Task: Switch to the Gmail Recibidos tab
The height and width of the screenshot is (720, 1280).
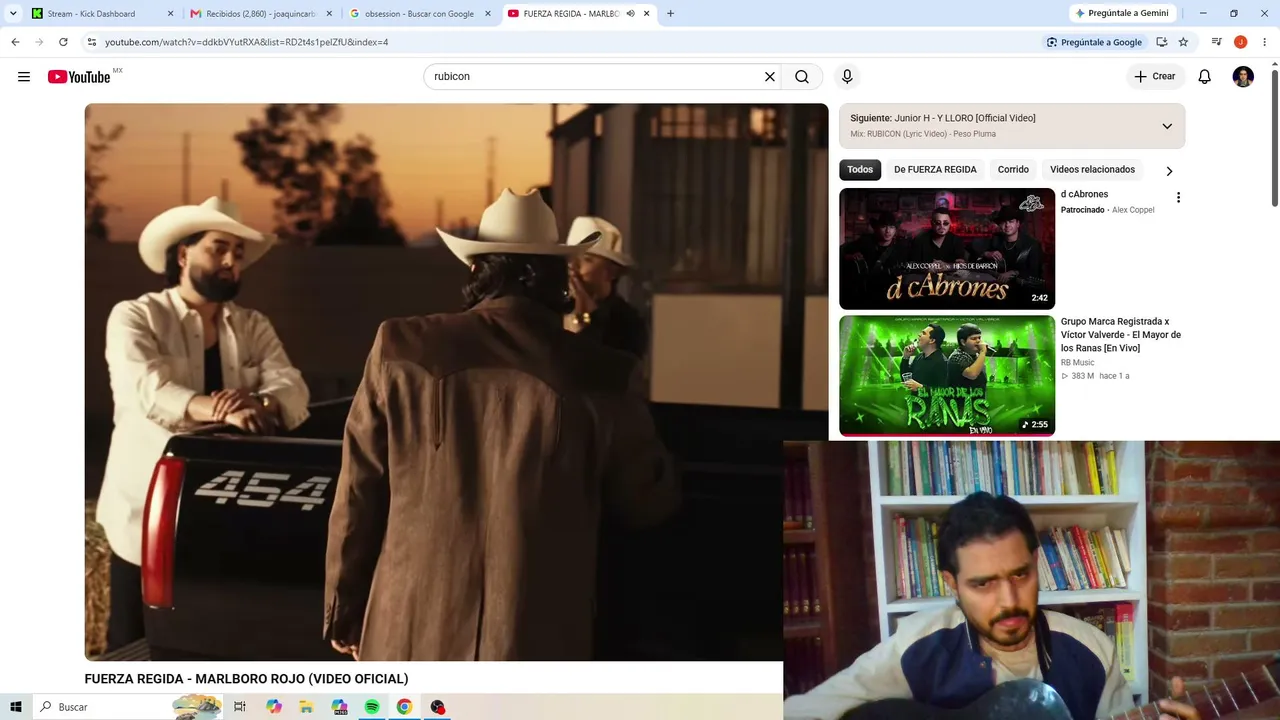Action: coord(261,14)
